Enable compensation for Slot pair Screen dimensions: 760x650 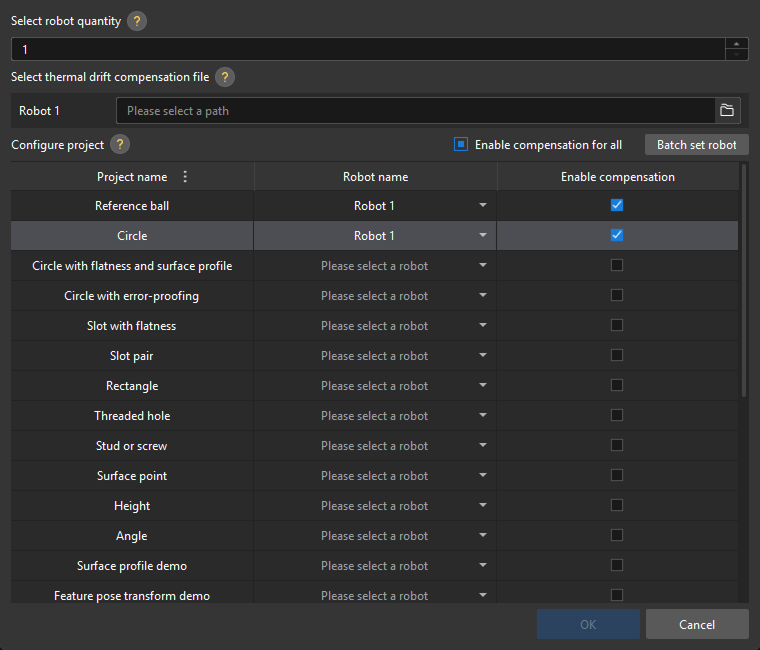click(617, 355)
